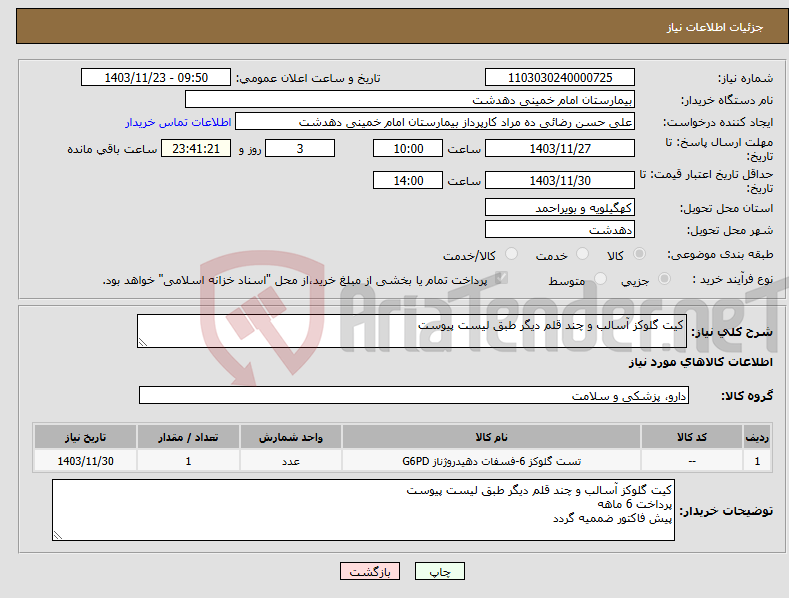Image resolution: width=789 pixels, height=598 pixels.
Task: Click the ساعت باقی مانده label
Action: 112,150
